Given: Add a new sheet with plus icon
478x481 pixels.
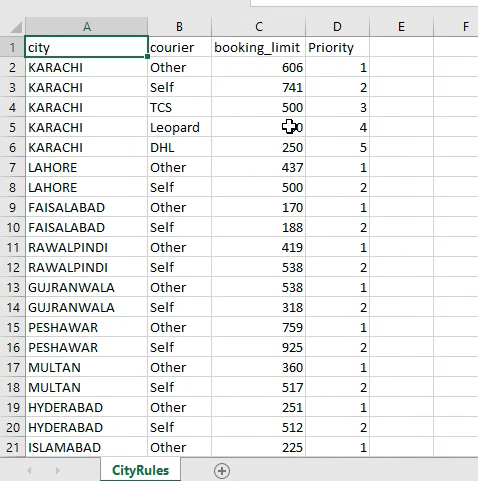Looking at the screenshot, I should coord(222,471).
